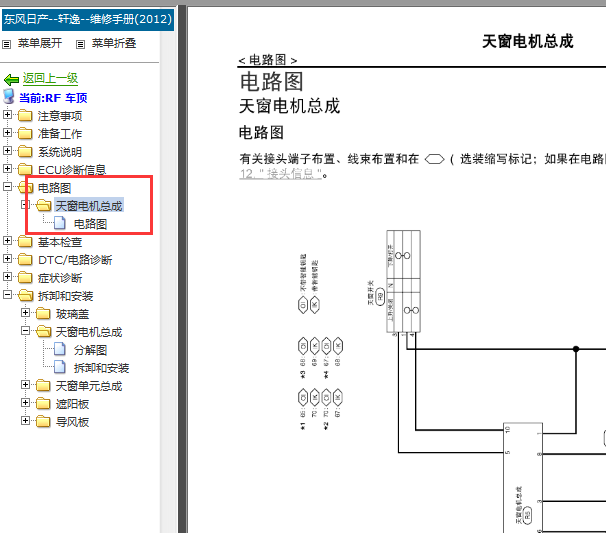Image resolution: width=606 pixels, height=533 pixels.
Task: Click the 导风板 folder icon
Action: tap(43, 422)
